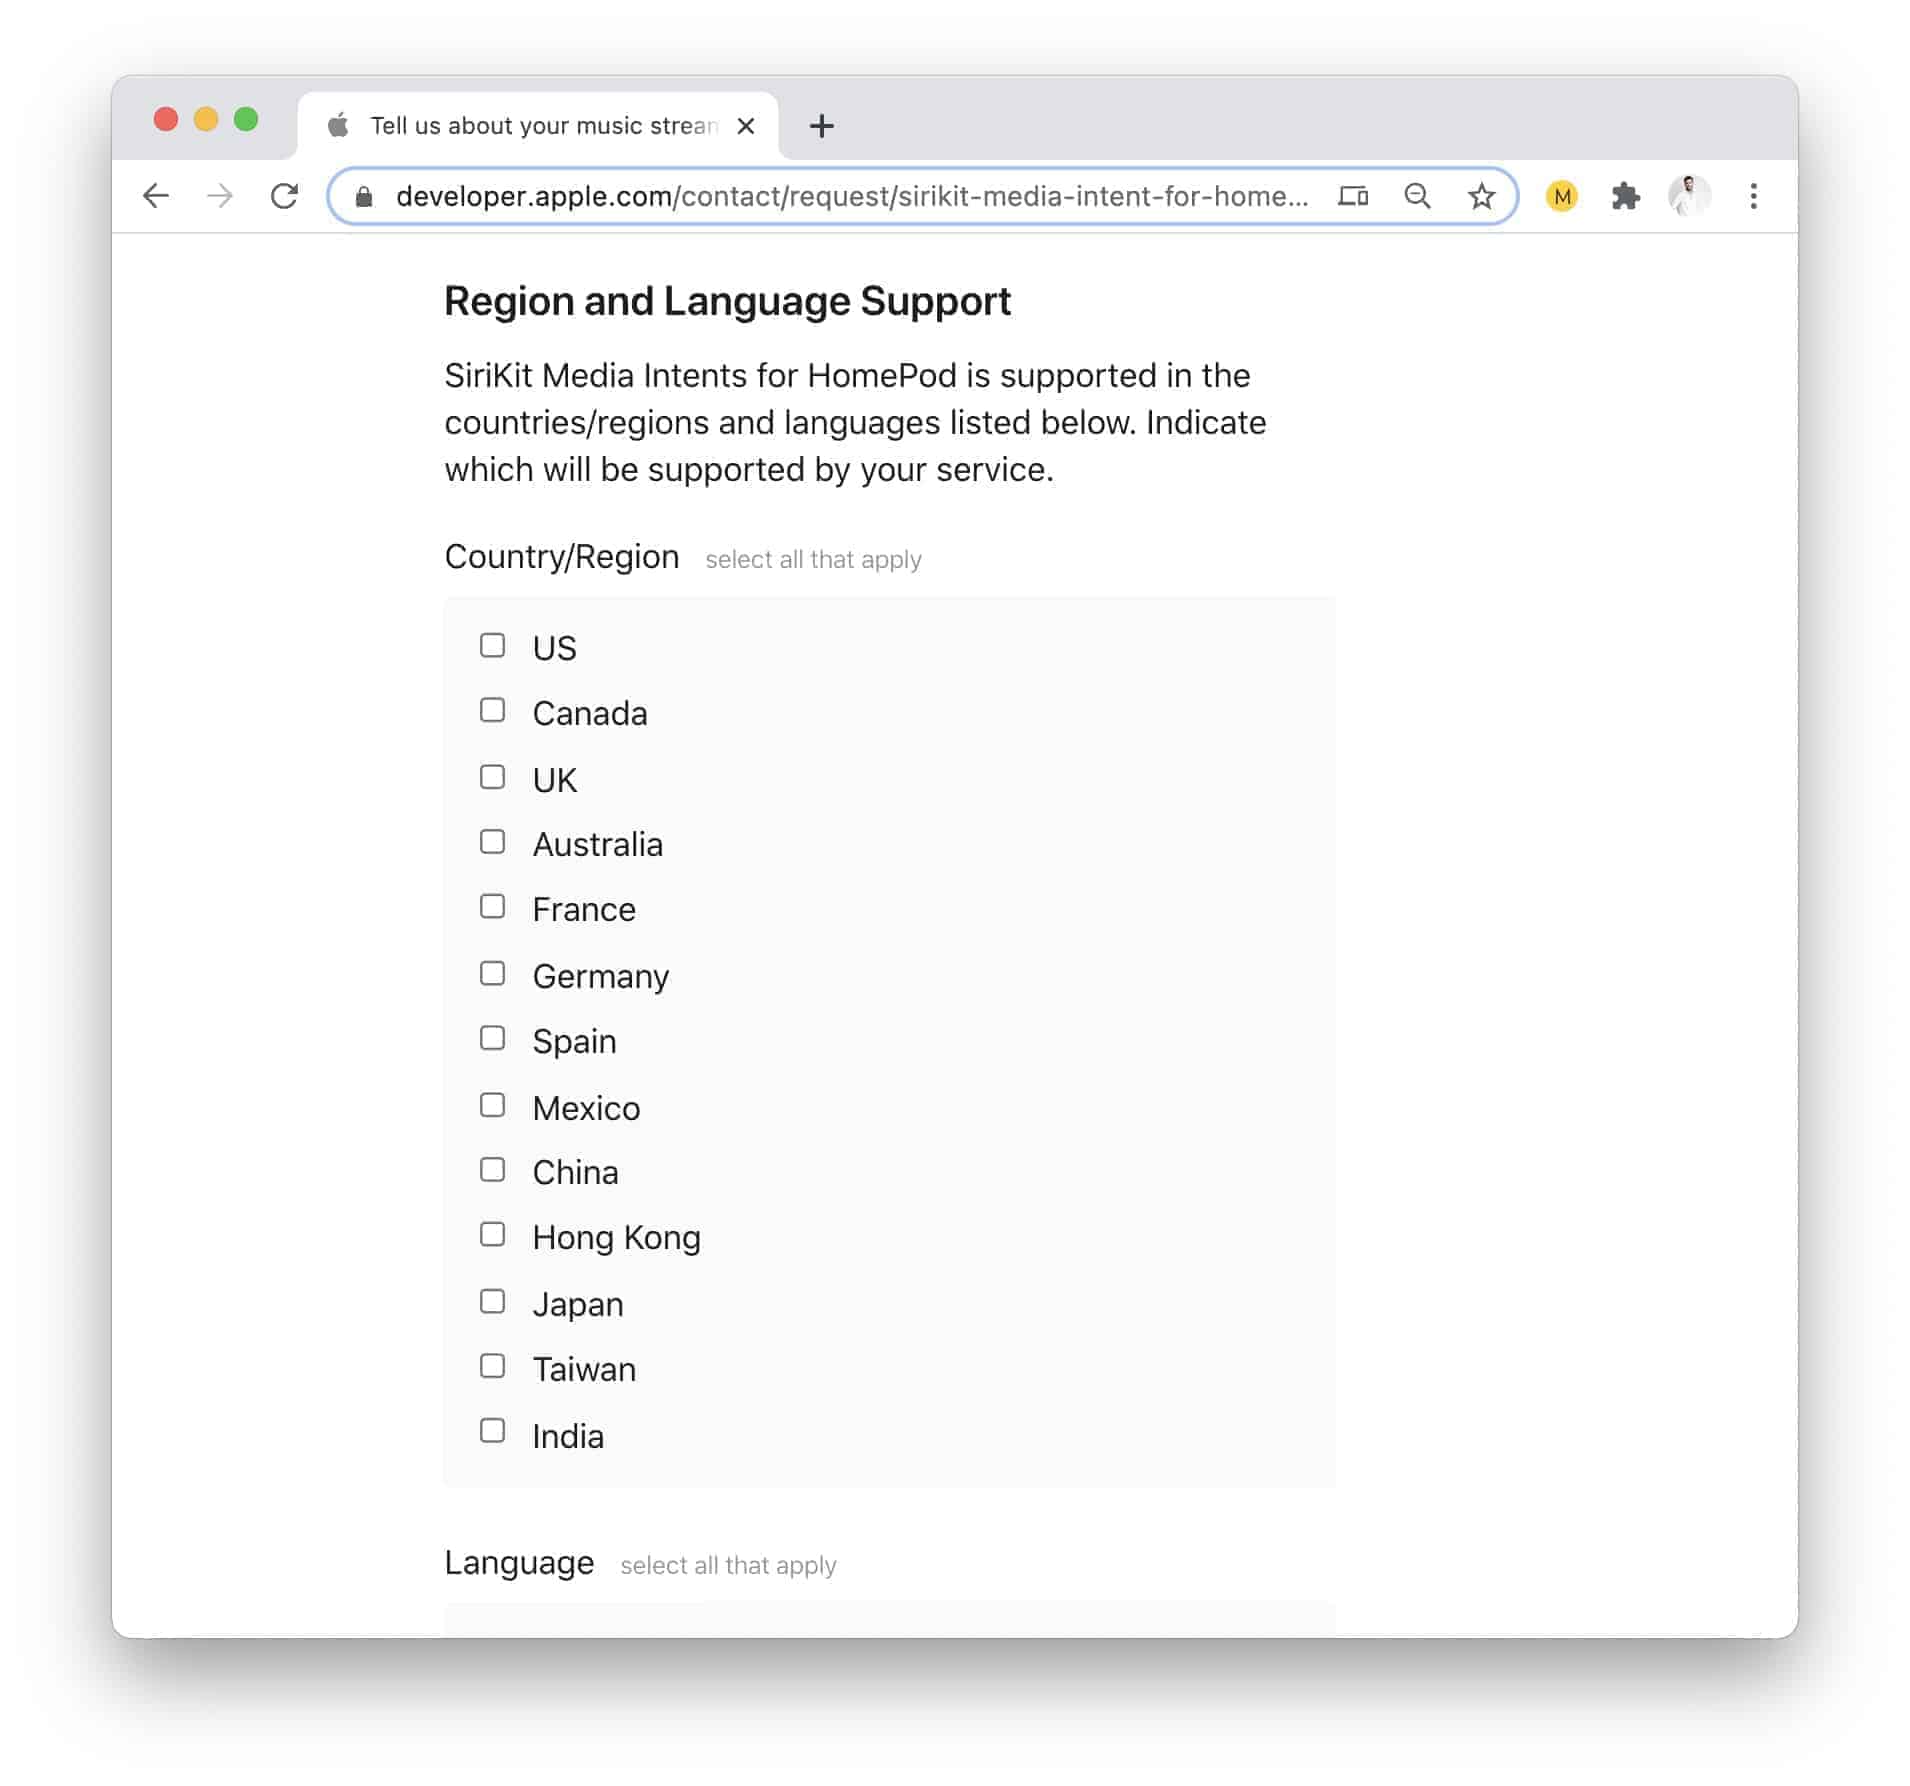Screen dimensions: 1910x1786
Task: Click the 'Language' section label
Action: coord(519,1564)
